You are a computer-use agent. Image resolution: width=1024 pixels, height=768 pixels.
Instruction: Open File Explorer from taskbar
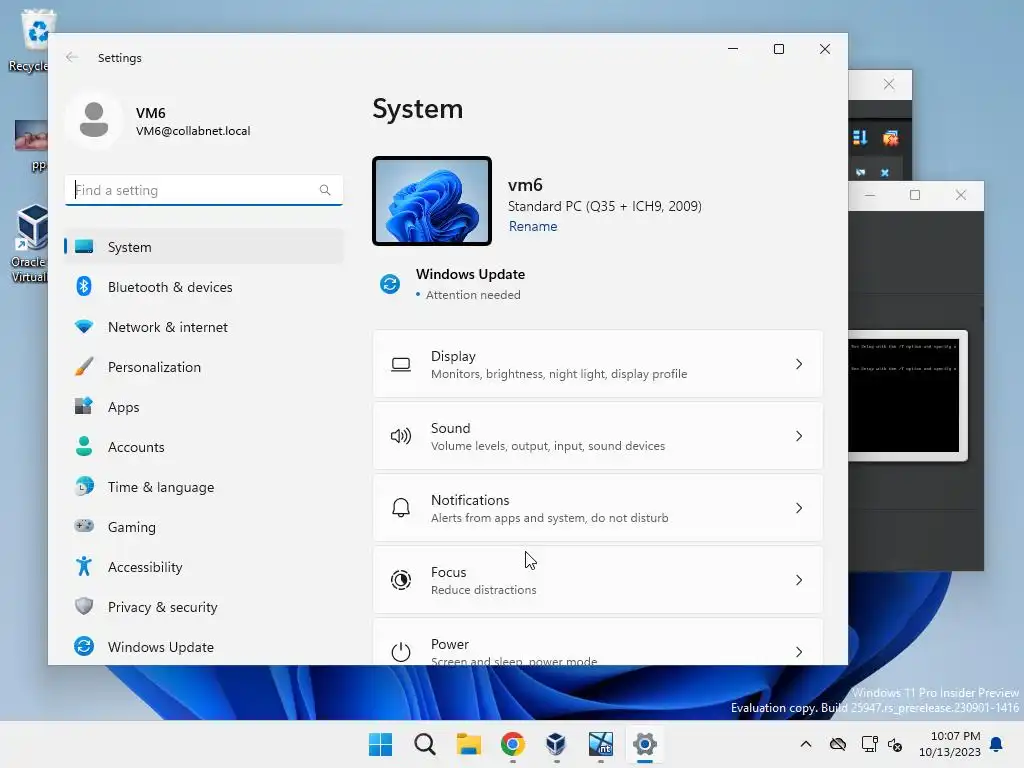tap(468, 744)
